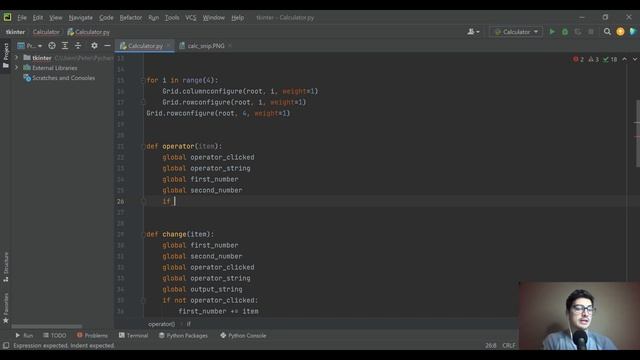Toggle the fold marker at if not operator_clicked
The height and width of the screenshot is (360, 640).
point(143,300)
